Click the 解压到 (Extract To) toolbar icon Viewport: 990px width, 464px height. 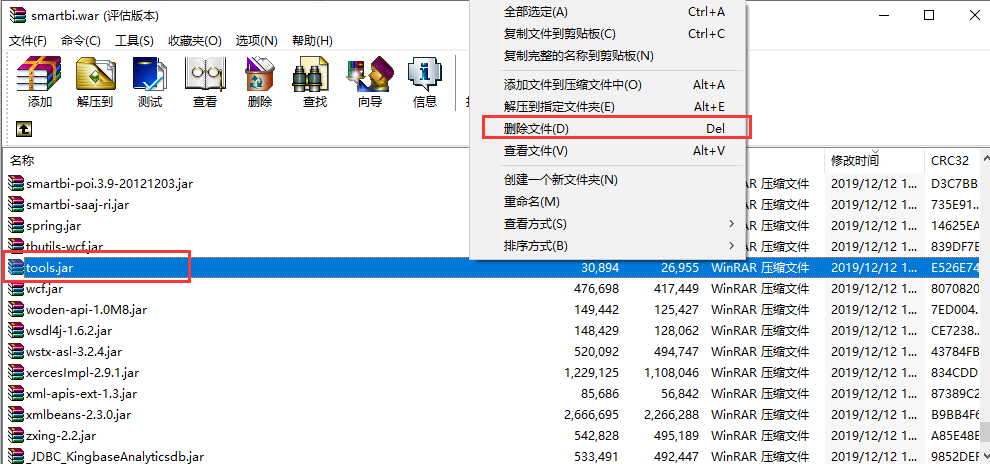click(95, 74)
